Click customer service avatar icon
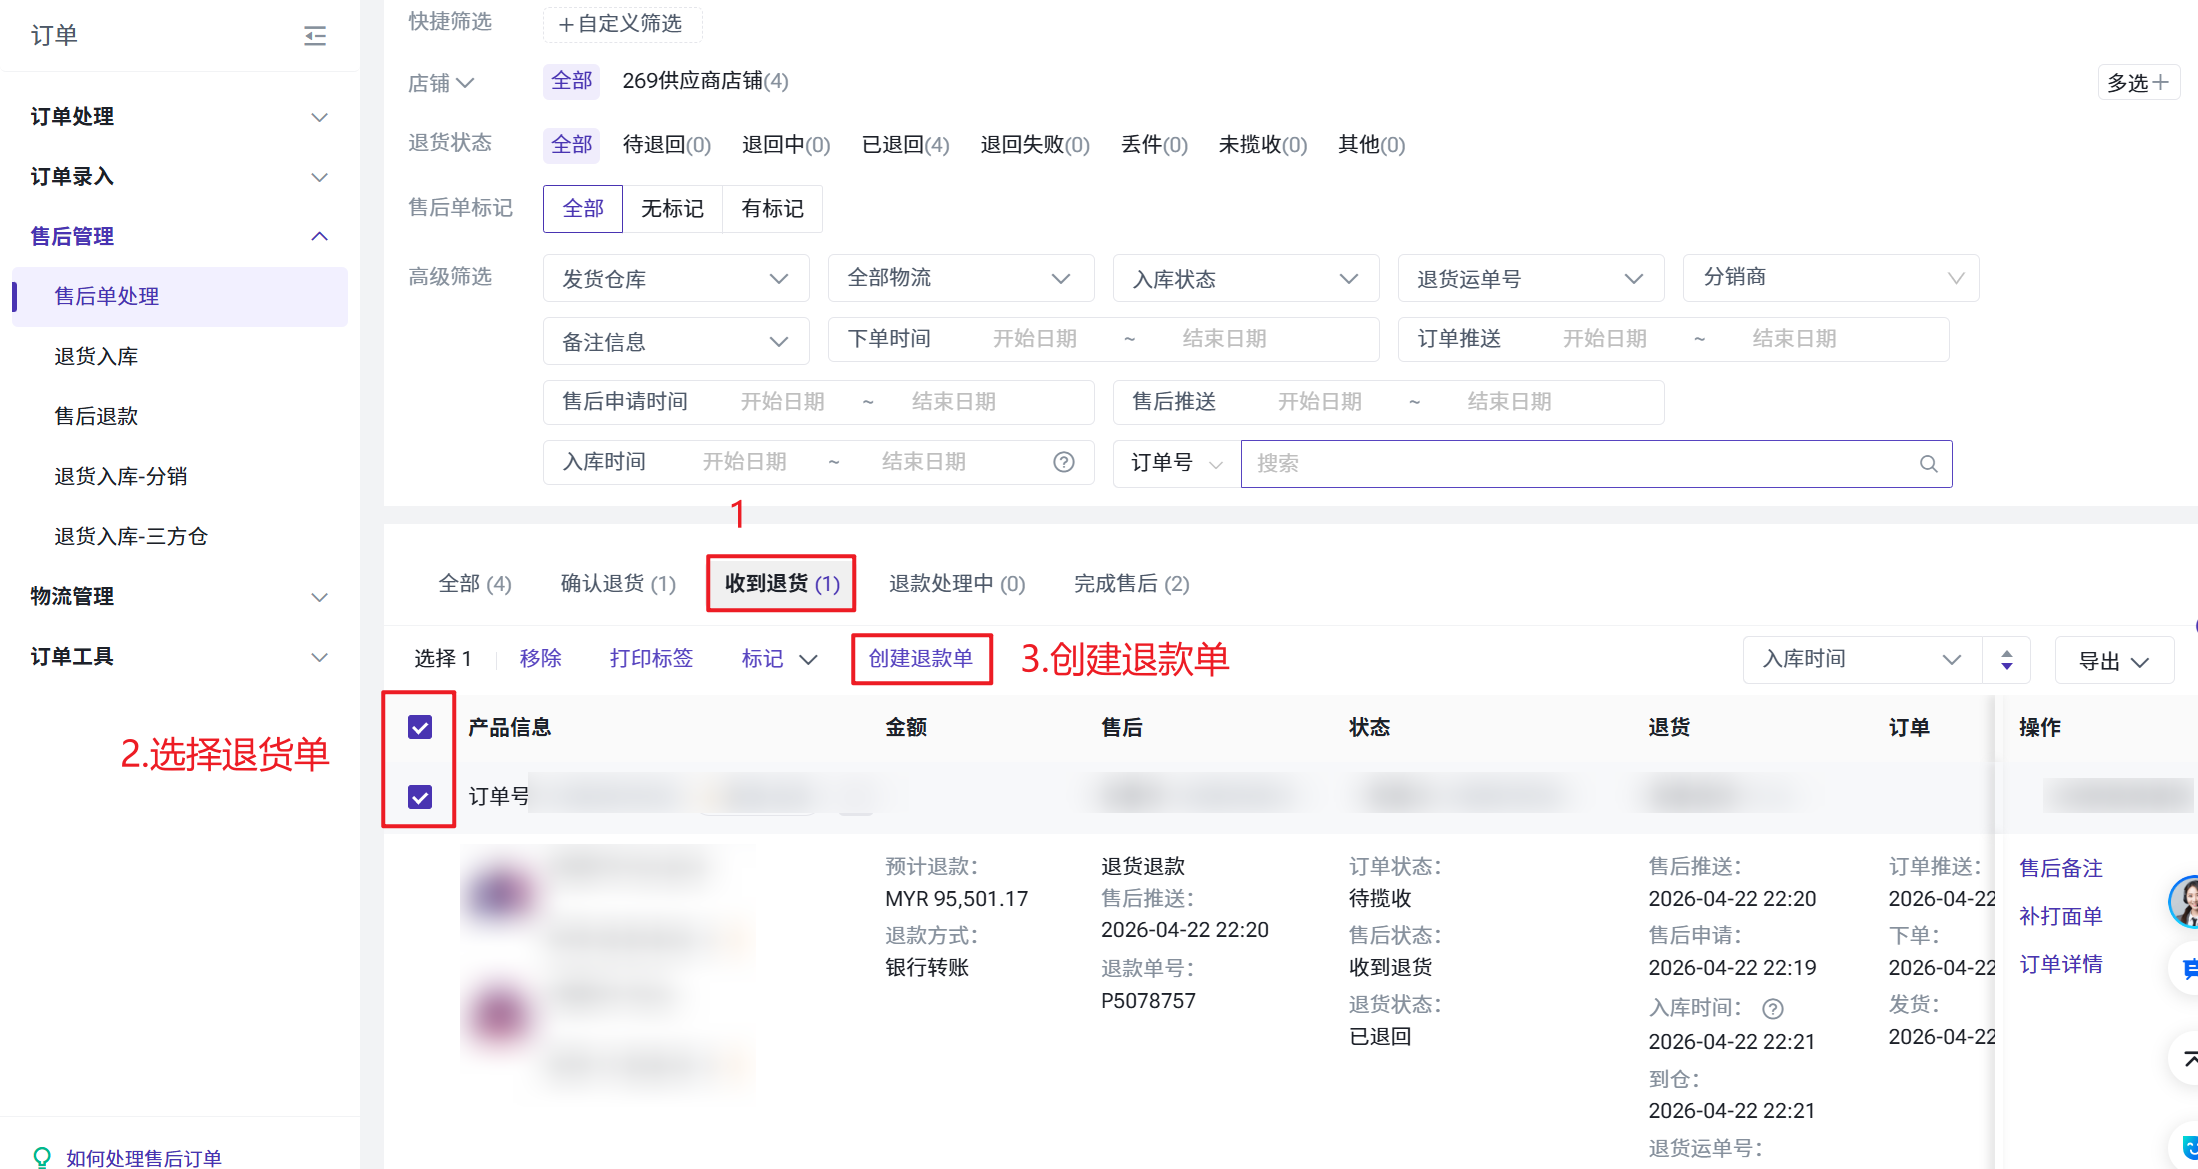The image size is (2198, 1169). (2184, 901)
